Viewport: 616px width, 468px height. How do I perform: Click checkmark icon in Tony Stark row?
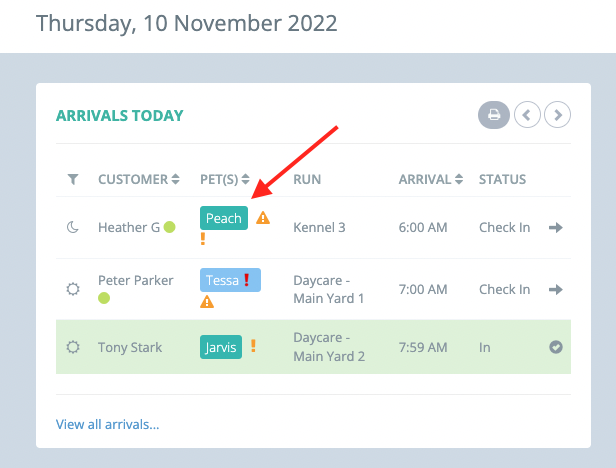pyautogui.click(x=556, y=348)
